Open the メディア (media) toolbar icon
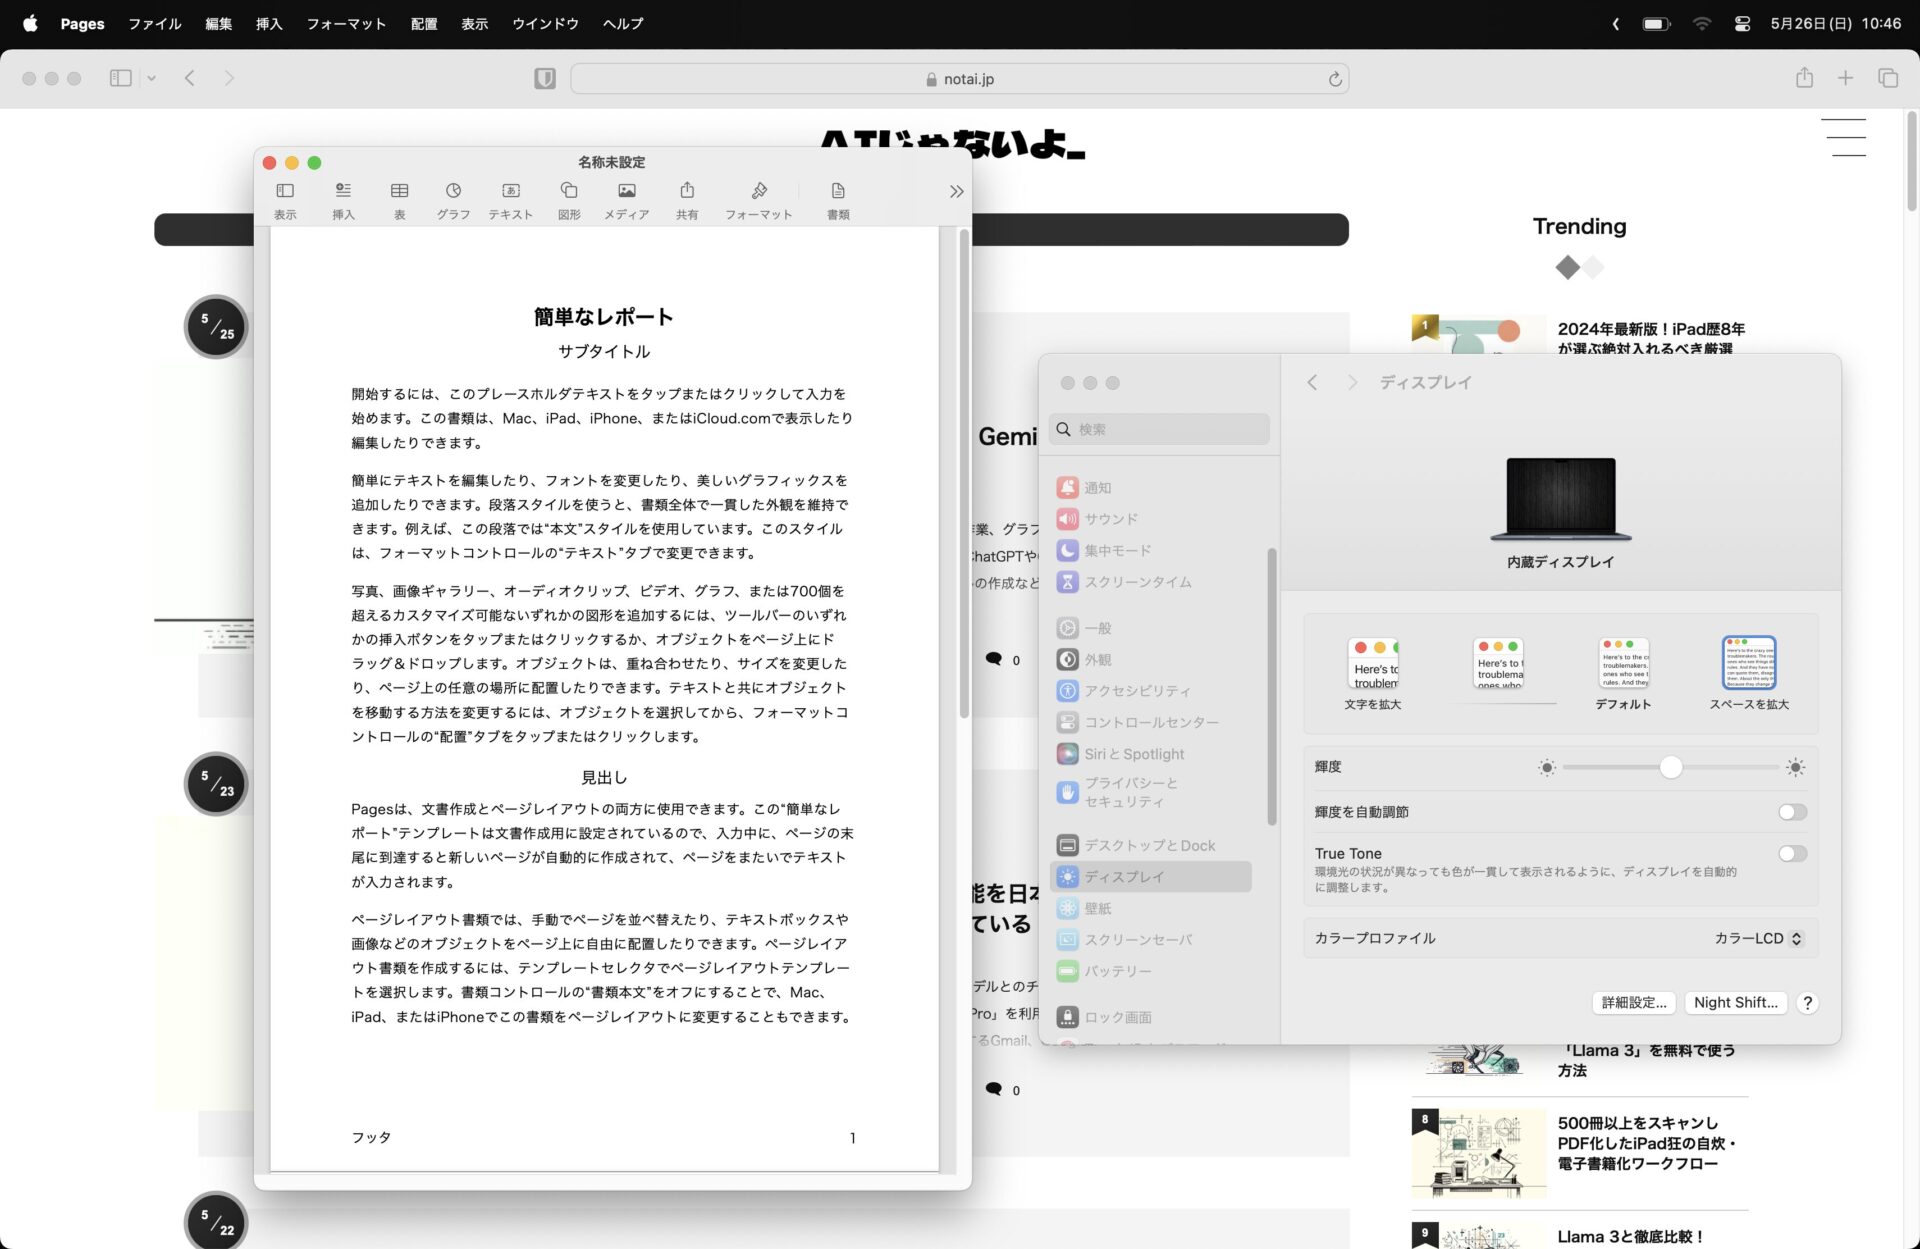 click(x=626, y=191)
